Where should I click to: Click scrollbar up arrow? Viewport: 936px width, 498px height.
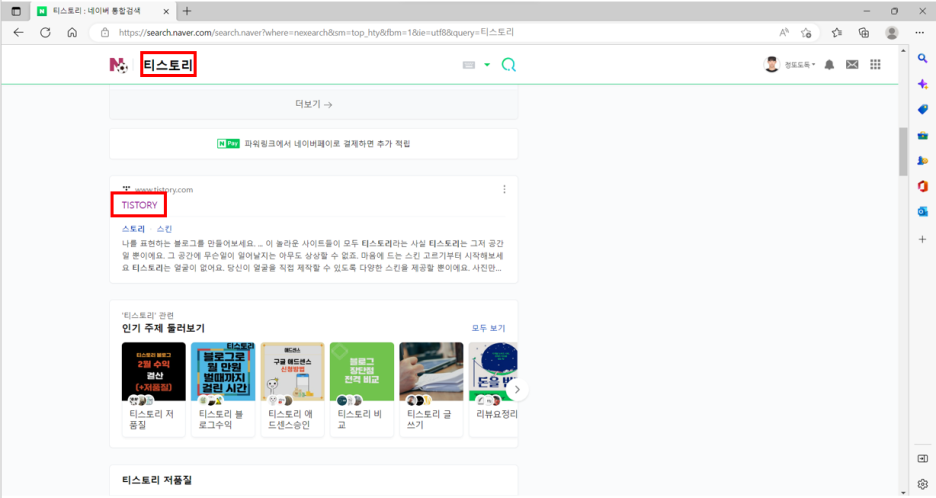(903, 50)
